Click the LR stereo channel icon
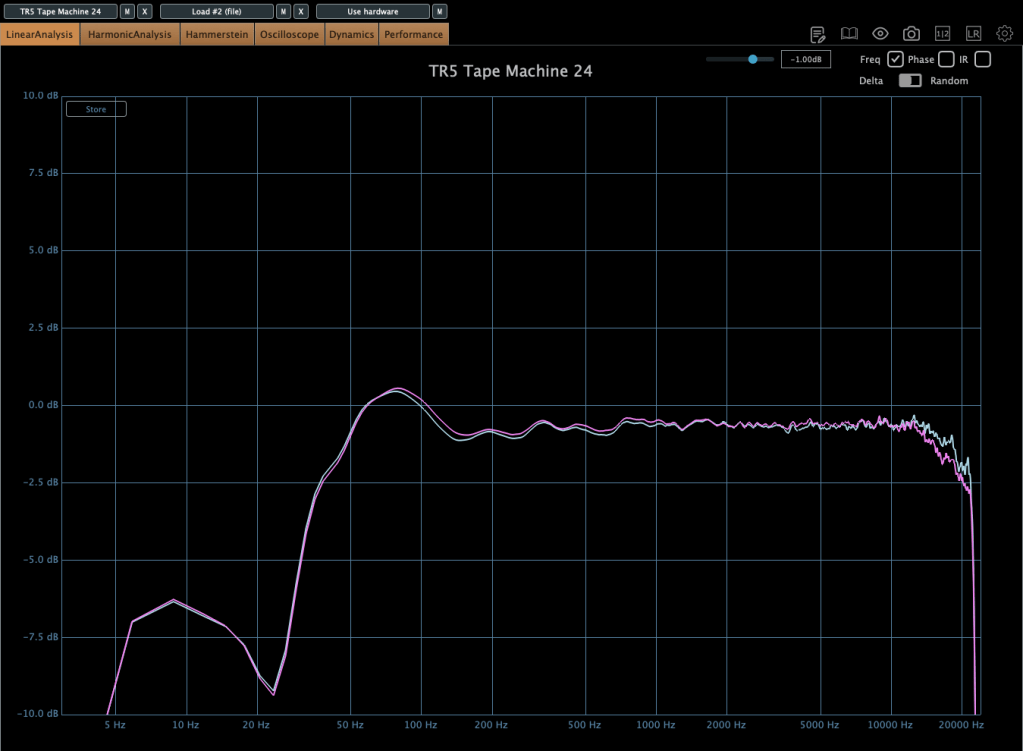The height and width of the screenshot is (751, 1023). (x=973, y=34)
